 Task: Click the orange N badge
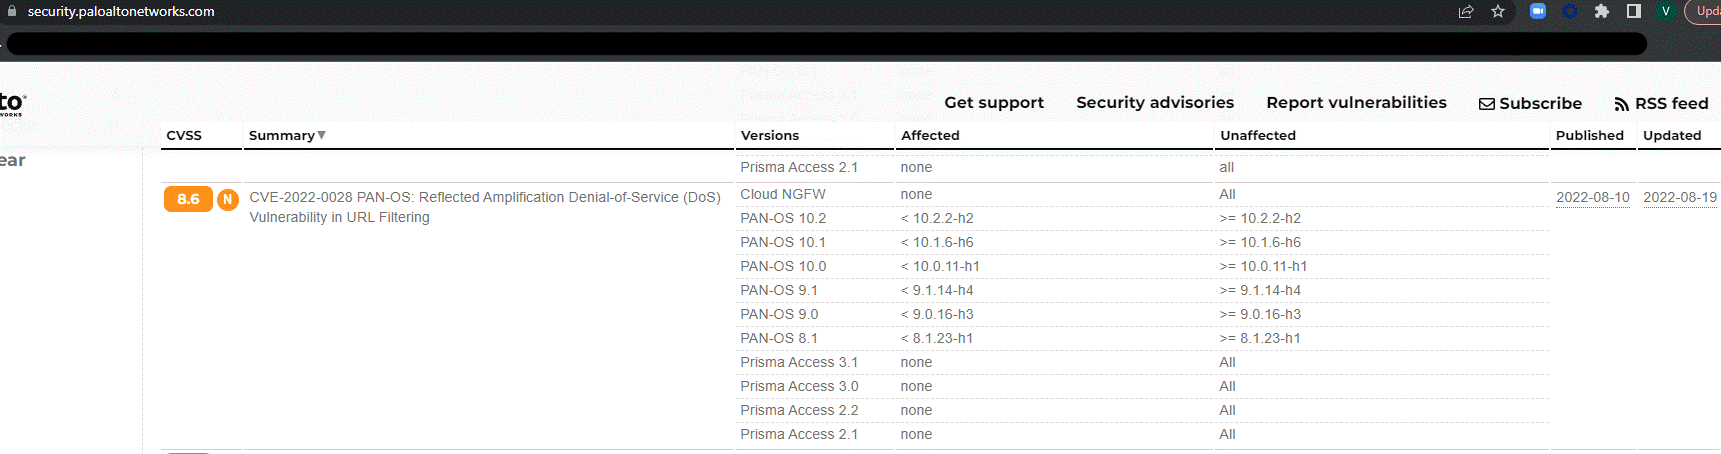pos(228,199)
